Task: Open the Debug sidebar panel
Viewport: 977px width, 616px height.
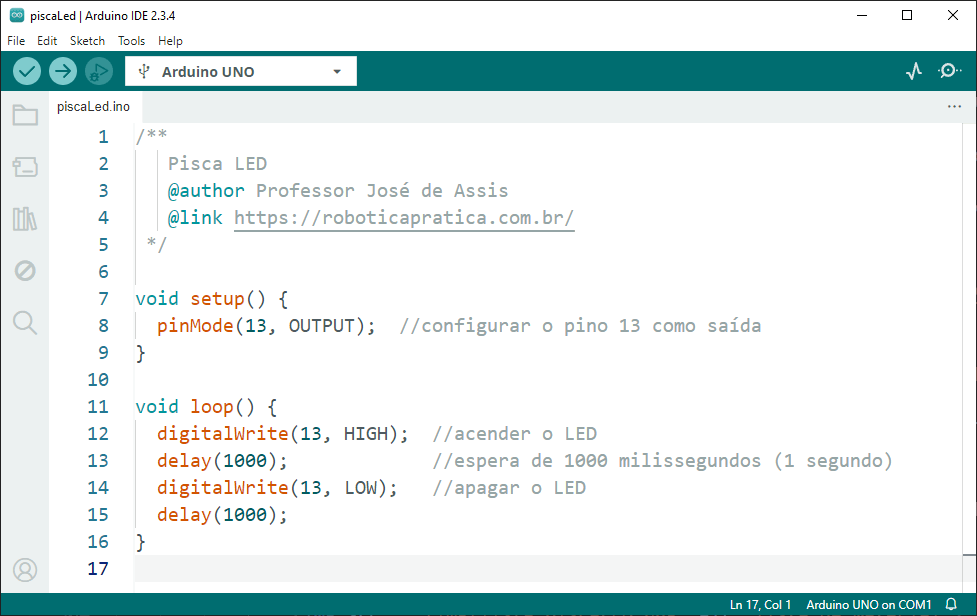Action: (25, 270)
